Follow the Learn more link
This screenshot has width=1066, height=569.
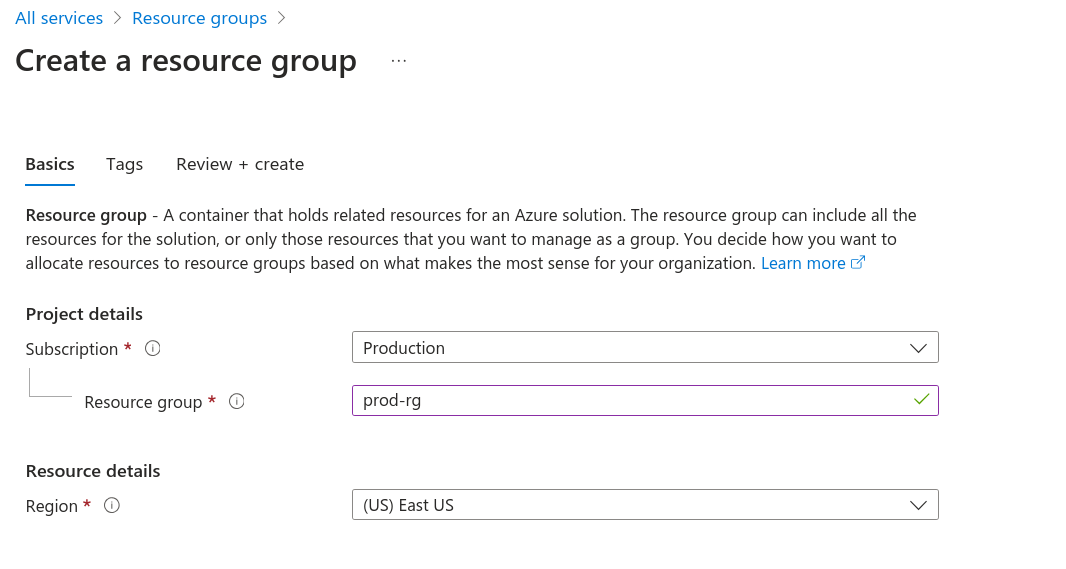point(803,263)
